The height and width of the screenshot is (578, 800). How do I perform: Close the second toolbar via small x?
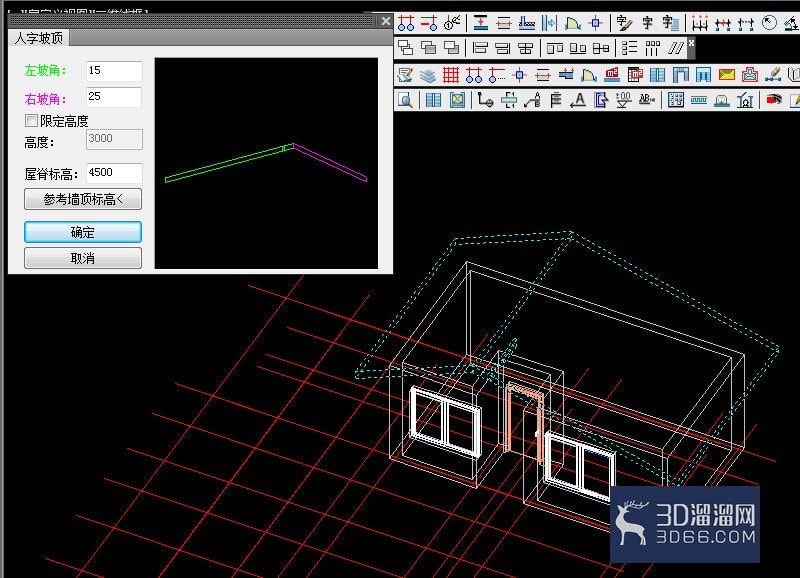click(691, 43)
